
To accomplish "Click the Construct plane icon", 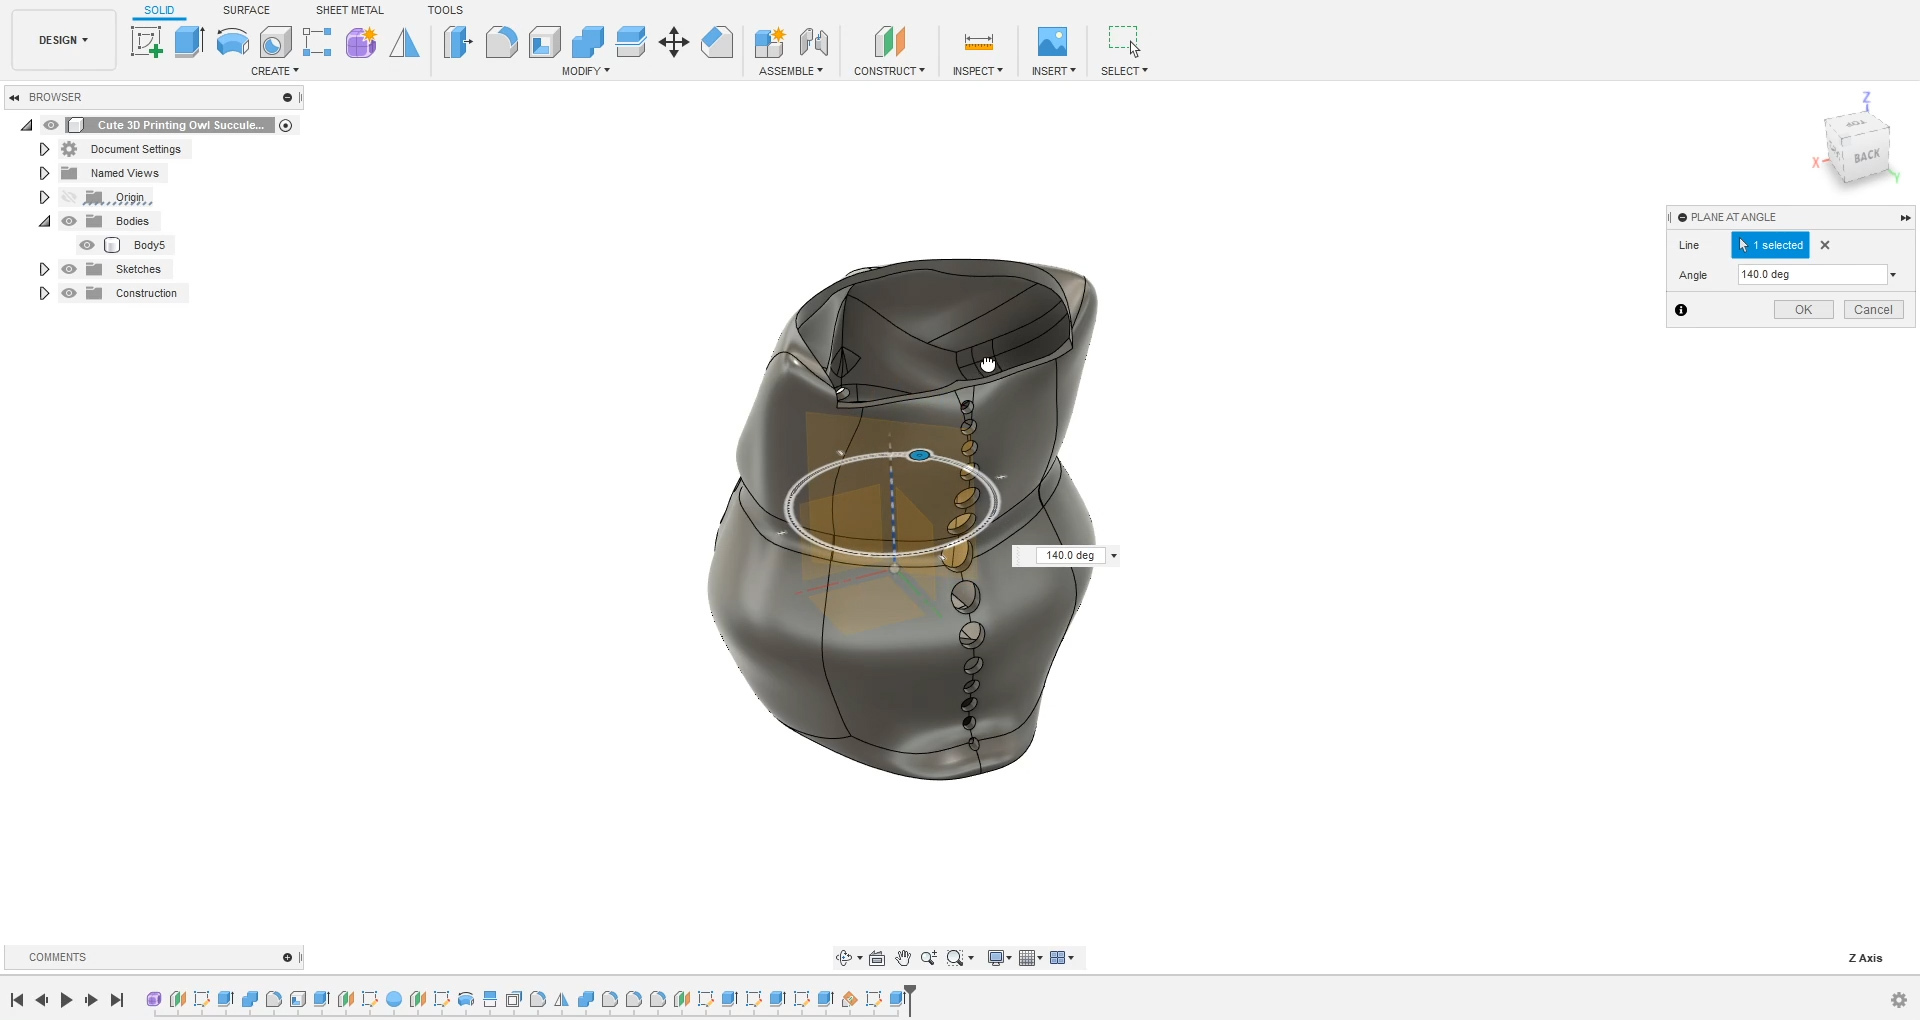I will [889, 42].
